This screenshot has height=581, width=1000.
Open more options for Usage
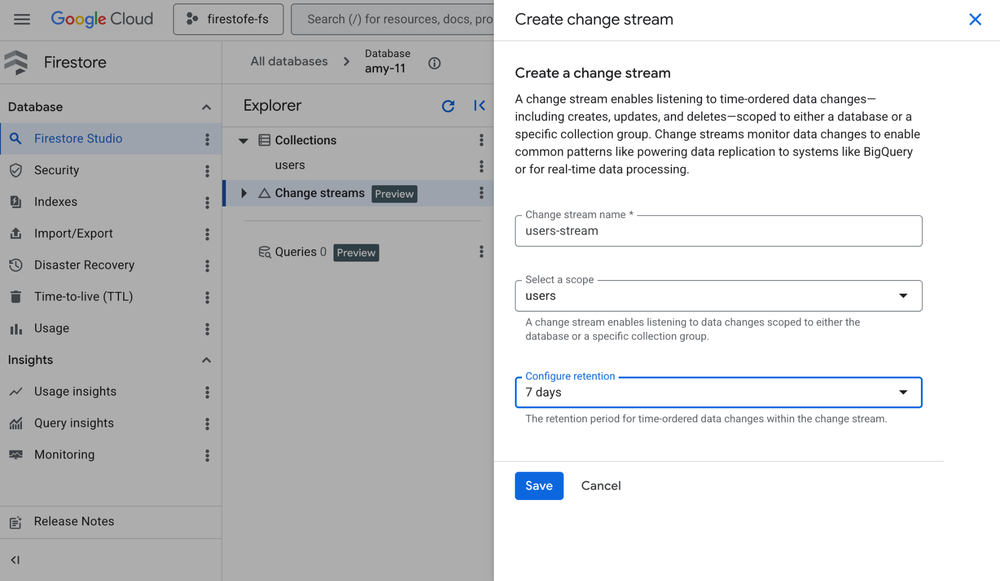point(207,328)
